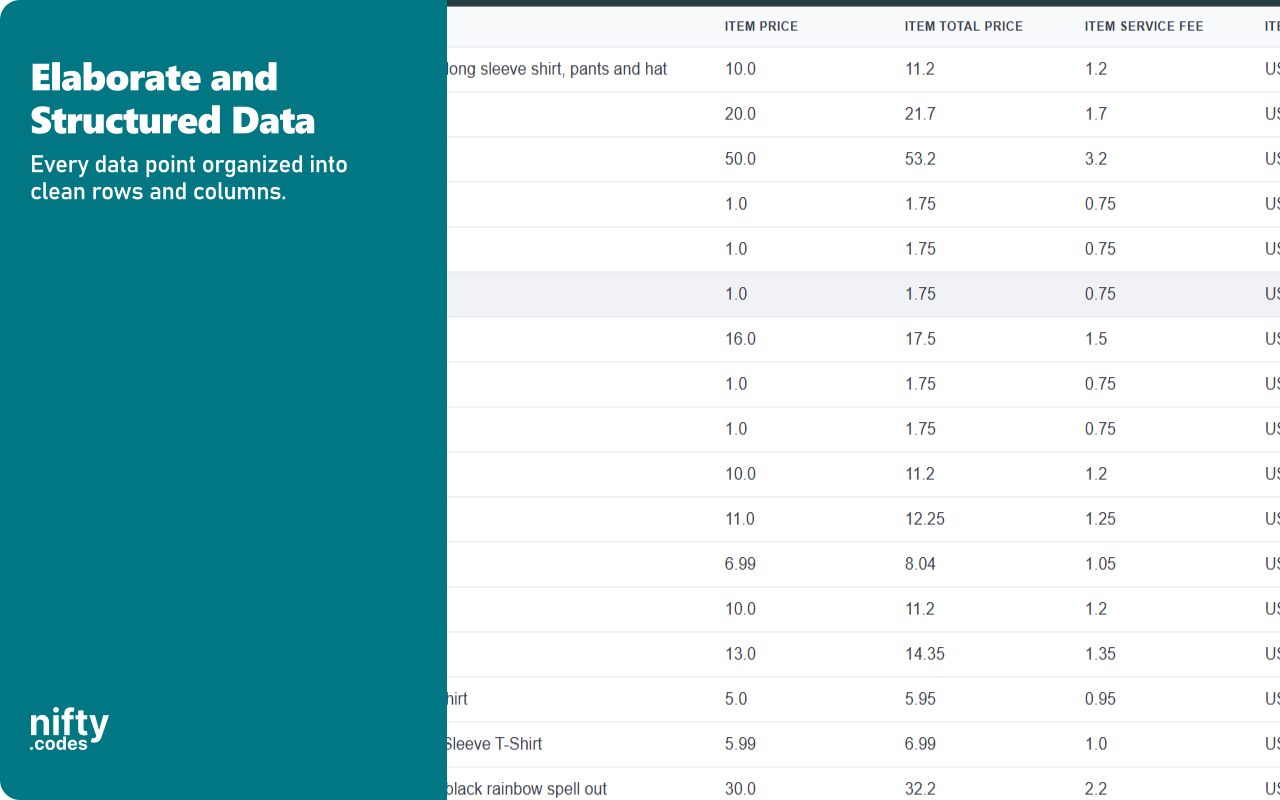
Task: Click the 'Elaborate and Structured Data' heading
Action: (x=173, y=99)
